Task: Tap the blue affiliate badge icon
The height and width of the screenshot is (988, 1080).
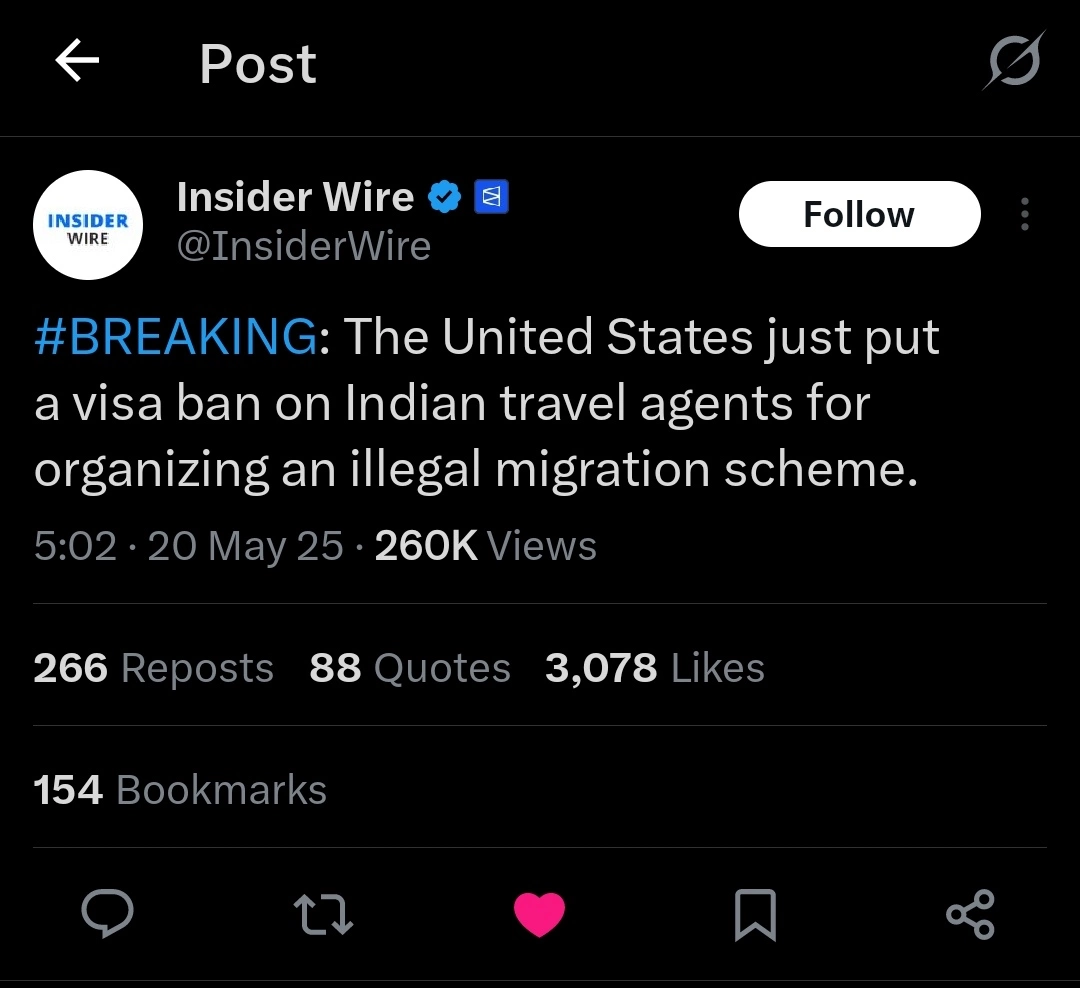Action: 492,197
